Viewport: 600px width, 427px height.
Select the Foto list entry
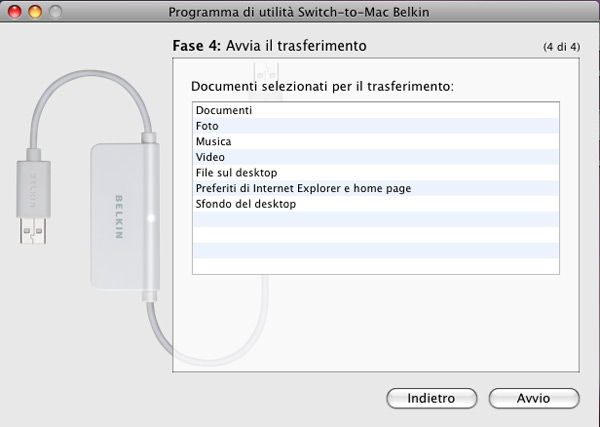(207, 126)
